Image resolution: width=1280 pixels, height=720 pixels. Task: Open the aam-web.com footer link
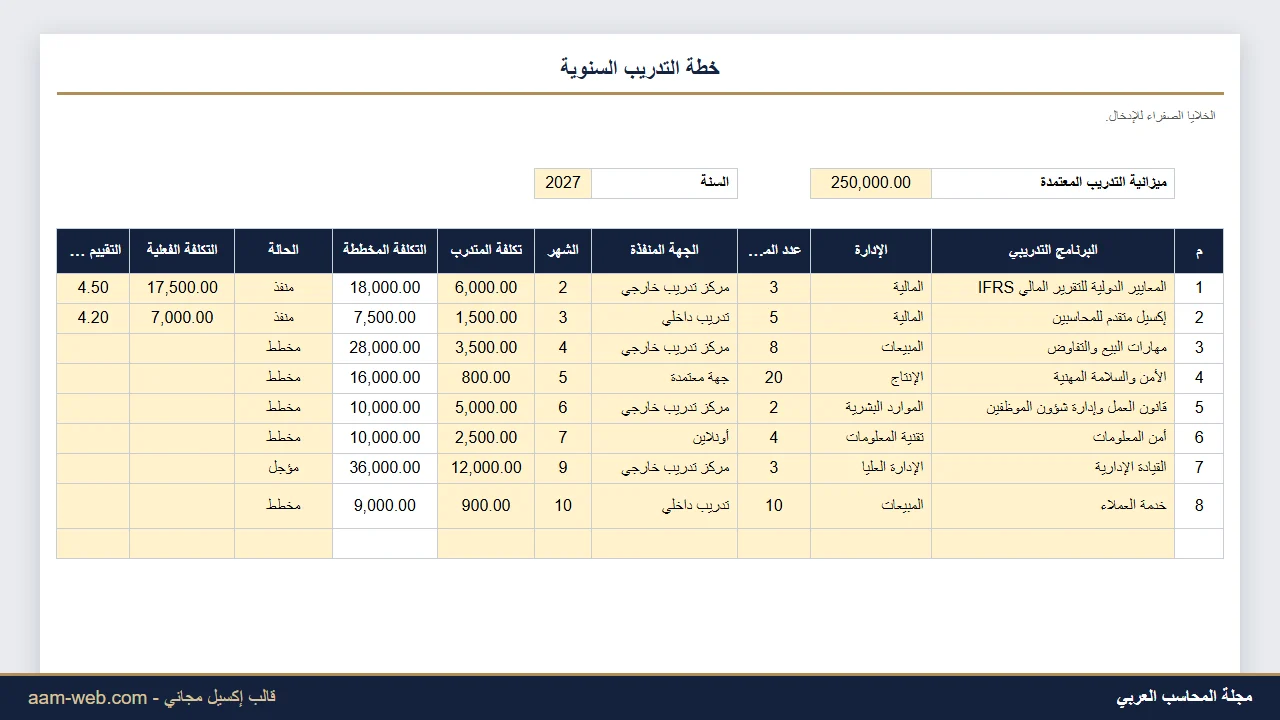coord(87,698)
